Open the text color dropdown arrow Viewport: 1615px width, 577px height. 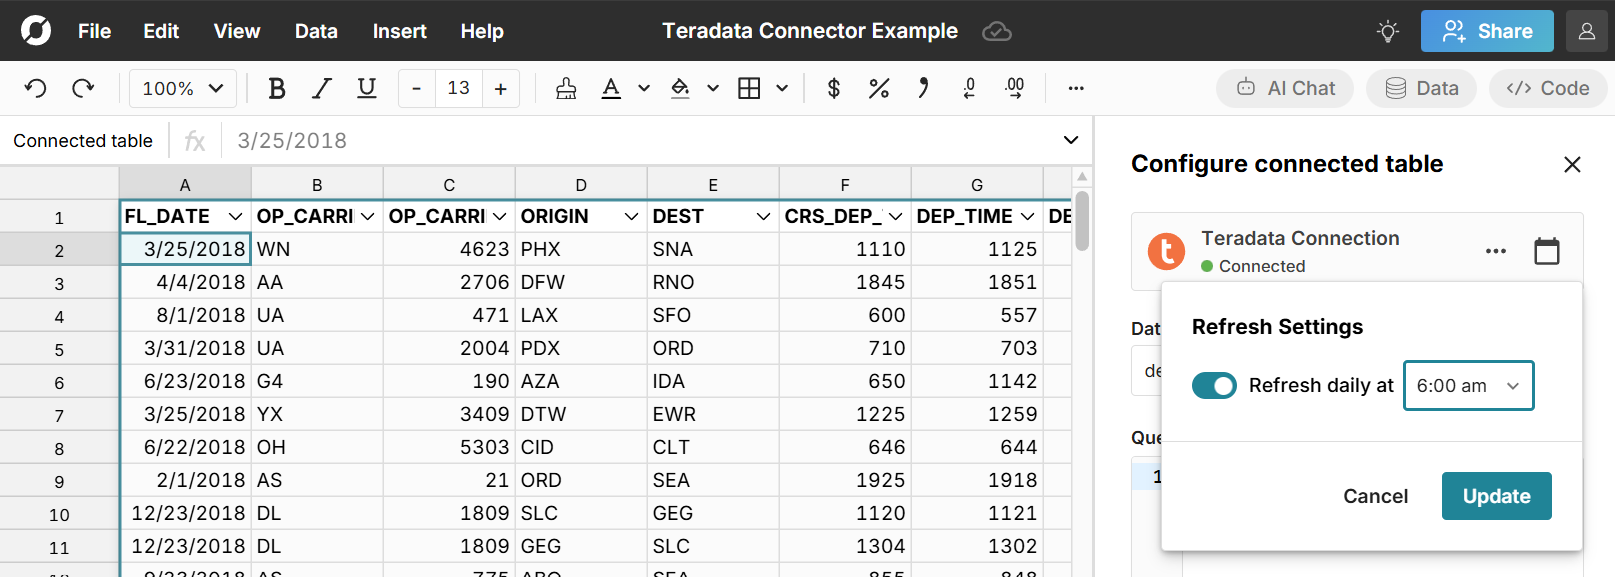[x=644, y=88]
